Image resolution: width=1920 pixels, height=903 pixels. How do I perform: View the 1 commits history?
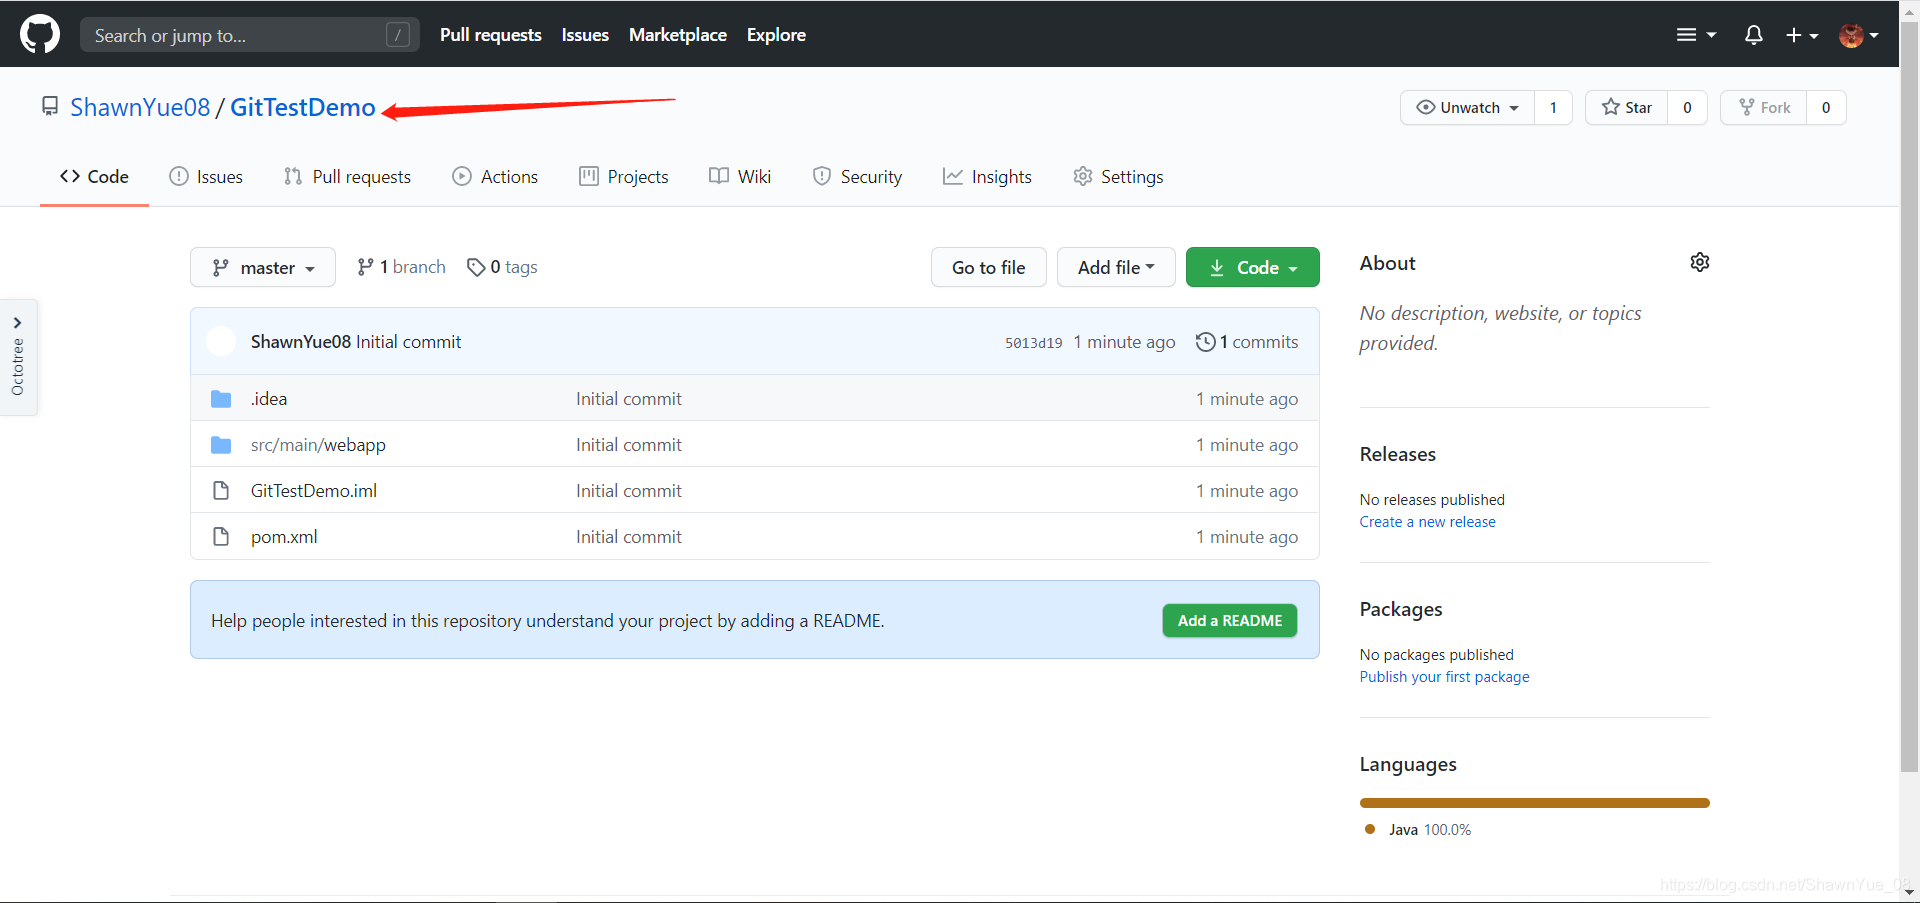1247,342
